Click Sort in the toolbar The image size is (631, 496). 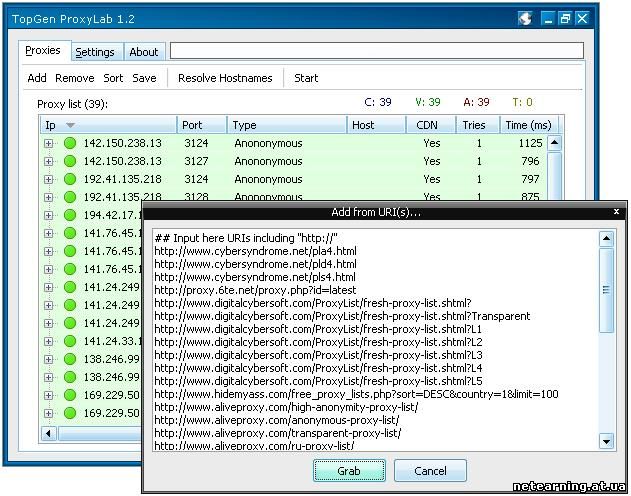113,78
